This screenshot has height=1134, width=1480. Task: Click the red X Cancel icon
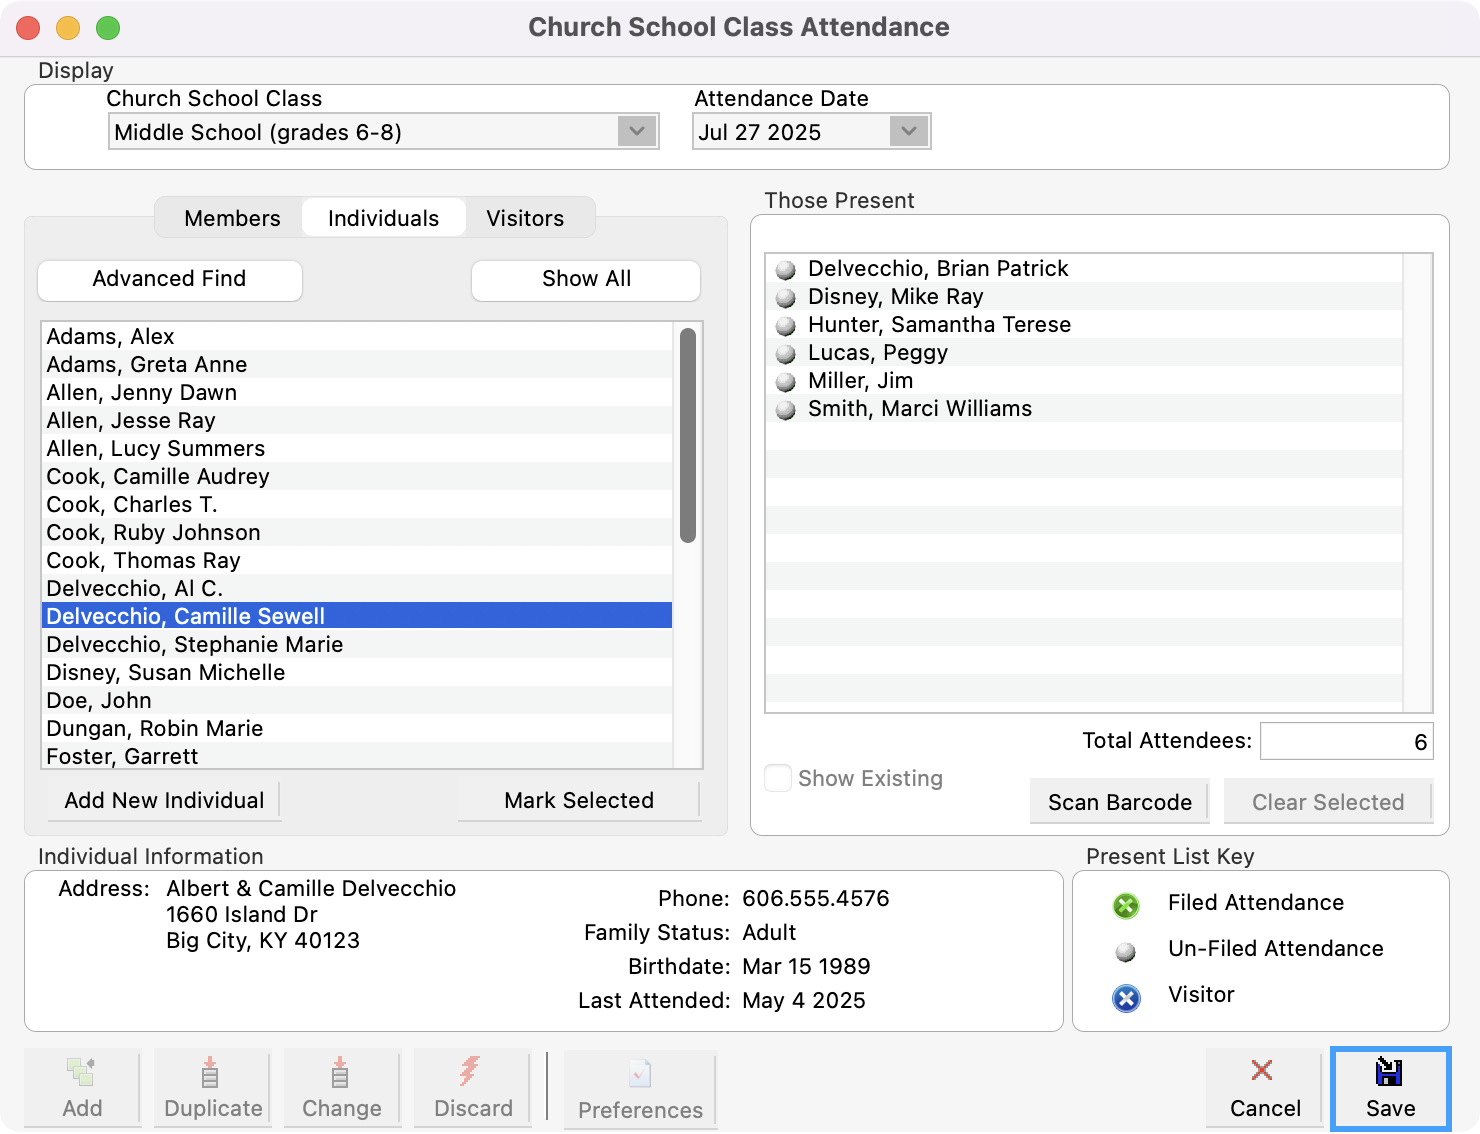click(x=1263, y=1070)
